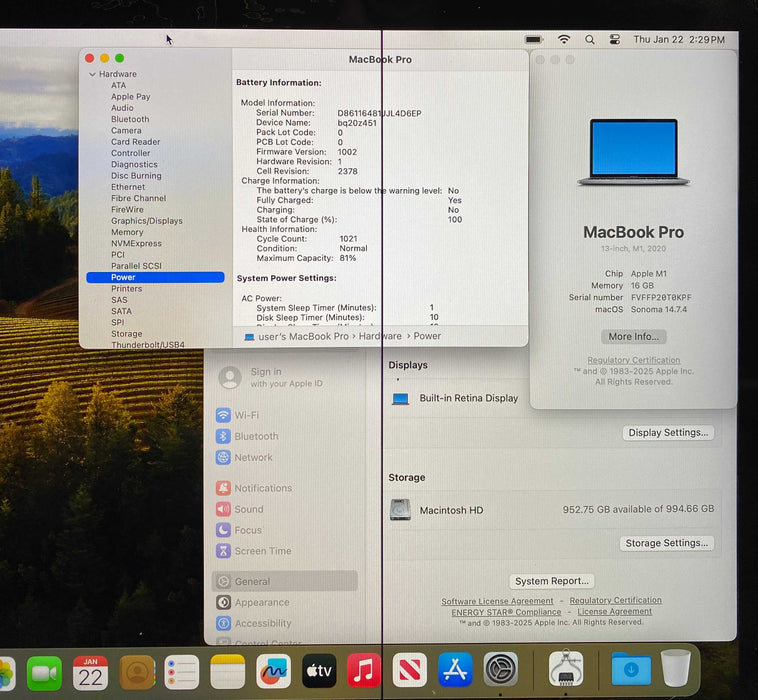The height and width of the screenshot is (700, 758).
Task: Click battery icon in menu bar
Action: pyautogui.click(x=534, y=39)
